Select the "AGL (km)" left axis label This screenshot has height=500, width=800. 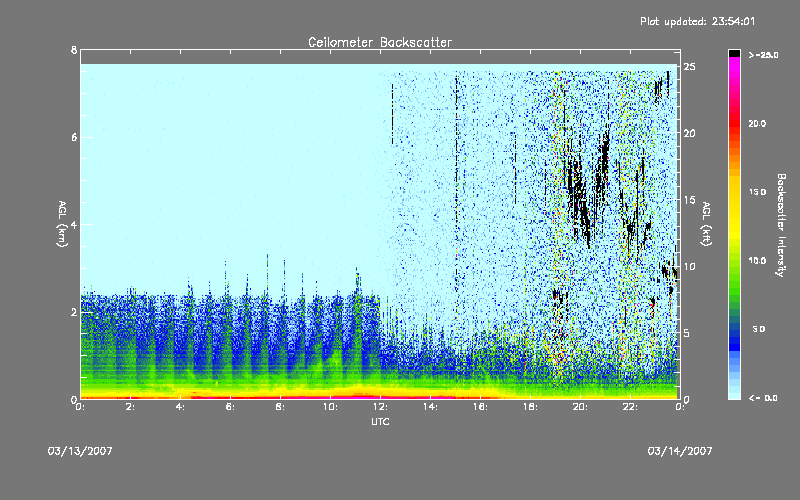(62, 224)
